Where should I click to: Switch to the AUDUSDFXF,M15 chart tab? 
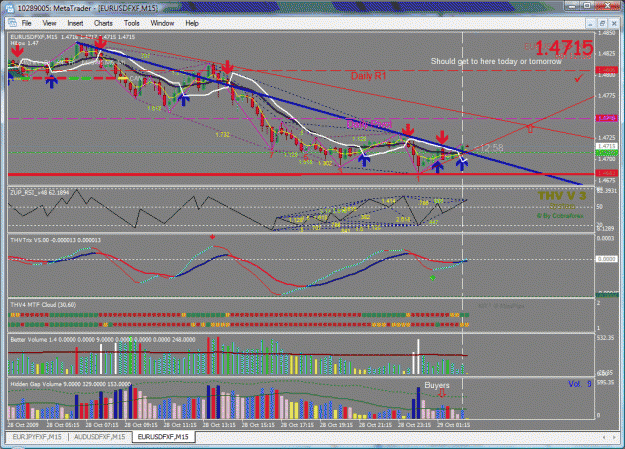pos(100,437)
